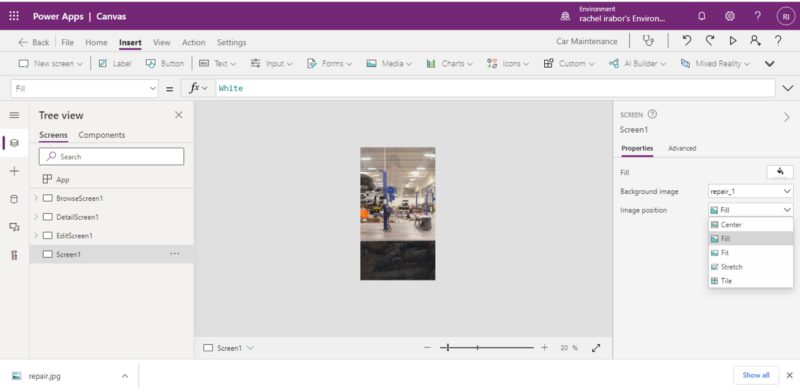Adjust the canvas zoom slider
This screenshot has height=392, width=800.
pyautogui.click(x=487, y=348)
